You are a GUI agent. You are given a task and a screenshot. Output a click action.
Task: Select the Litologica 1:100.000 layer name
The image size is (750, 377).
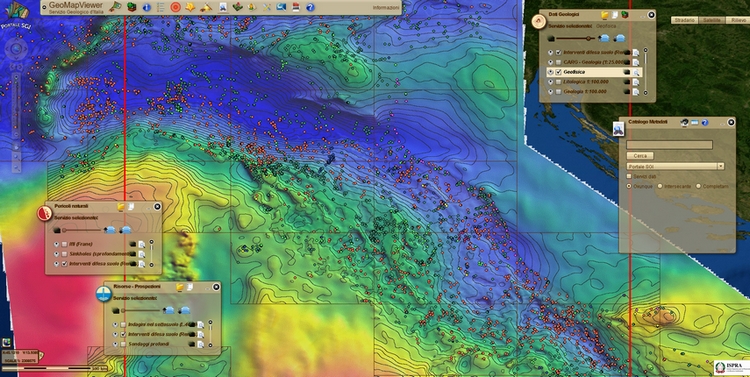click(586, 82)
